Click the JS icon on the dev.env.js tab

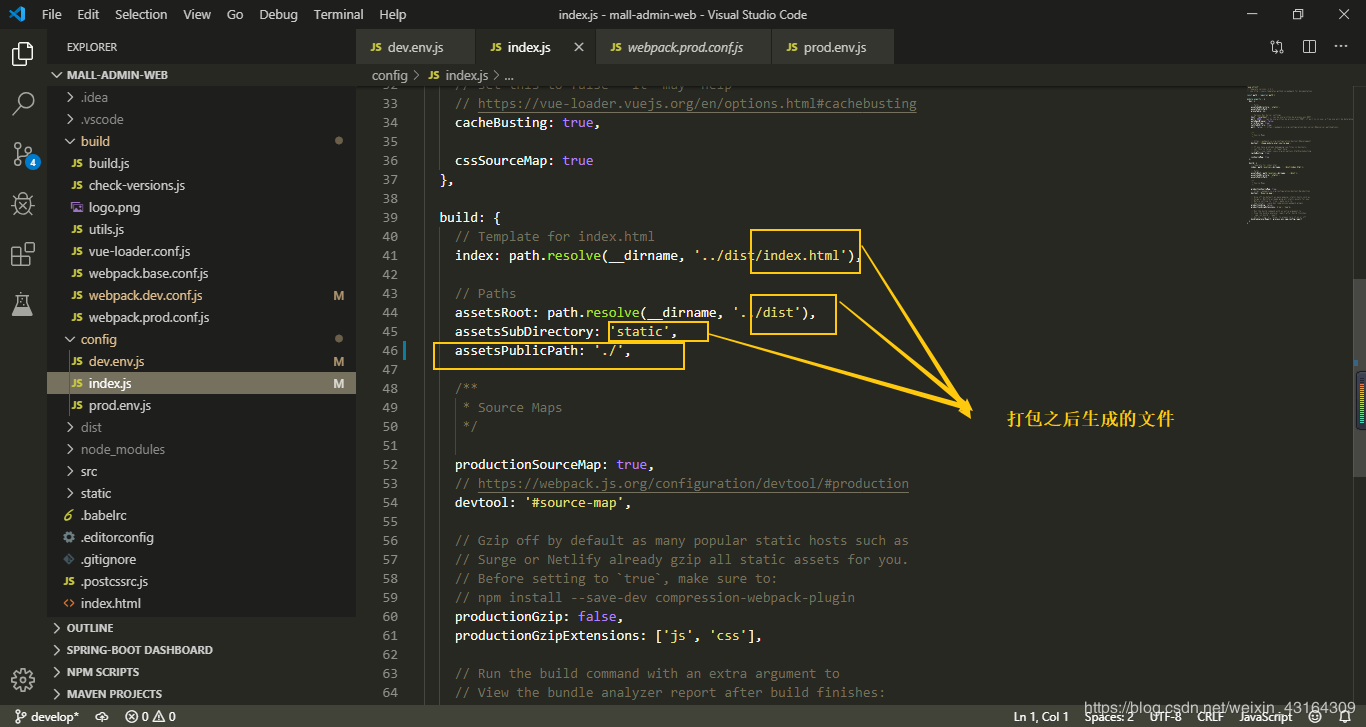pos(376,47)
